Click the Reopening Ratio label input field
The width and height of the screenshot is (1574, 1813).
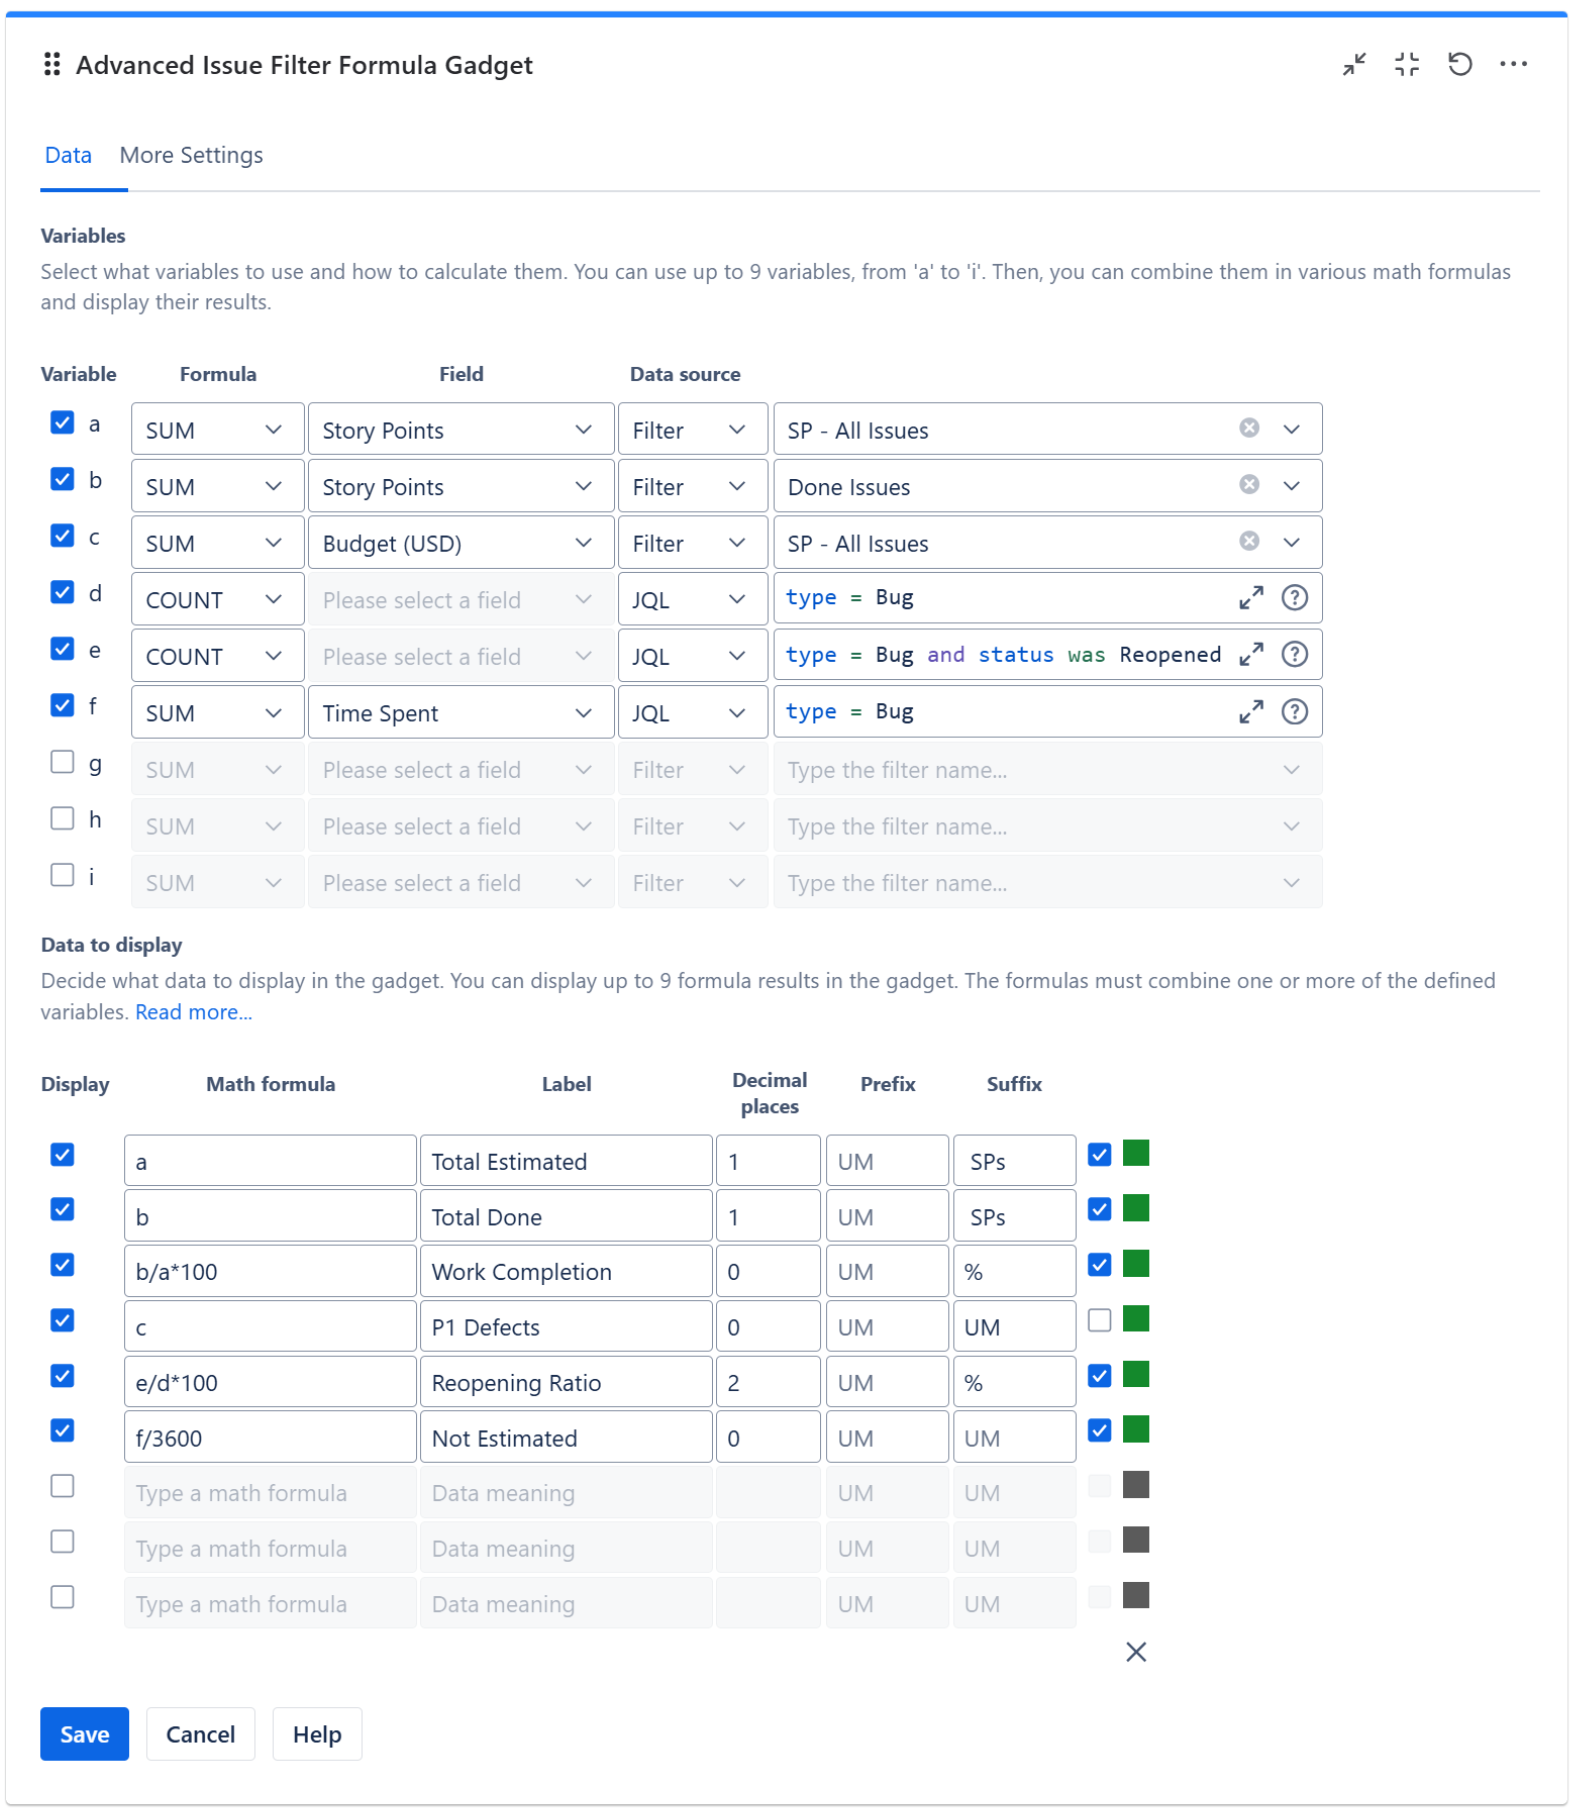[565, 1383]
